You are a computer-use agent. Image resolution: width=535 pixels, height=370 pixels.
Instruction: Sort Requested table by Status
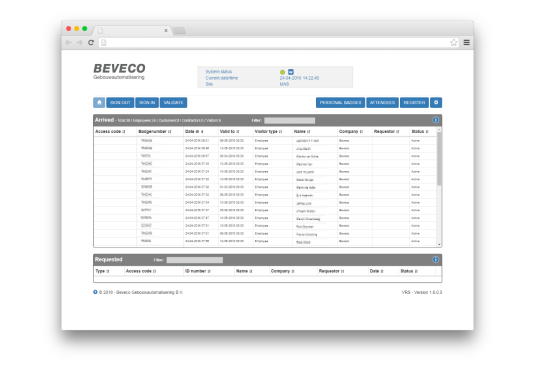click(409, 271)
